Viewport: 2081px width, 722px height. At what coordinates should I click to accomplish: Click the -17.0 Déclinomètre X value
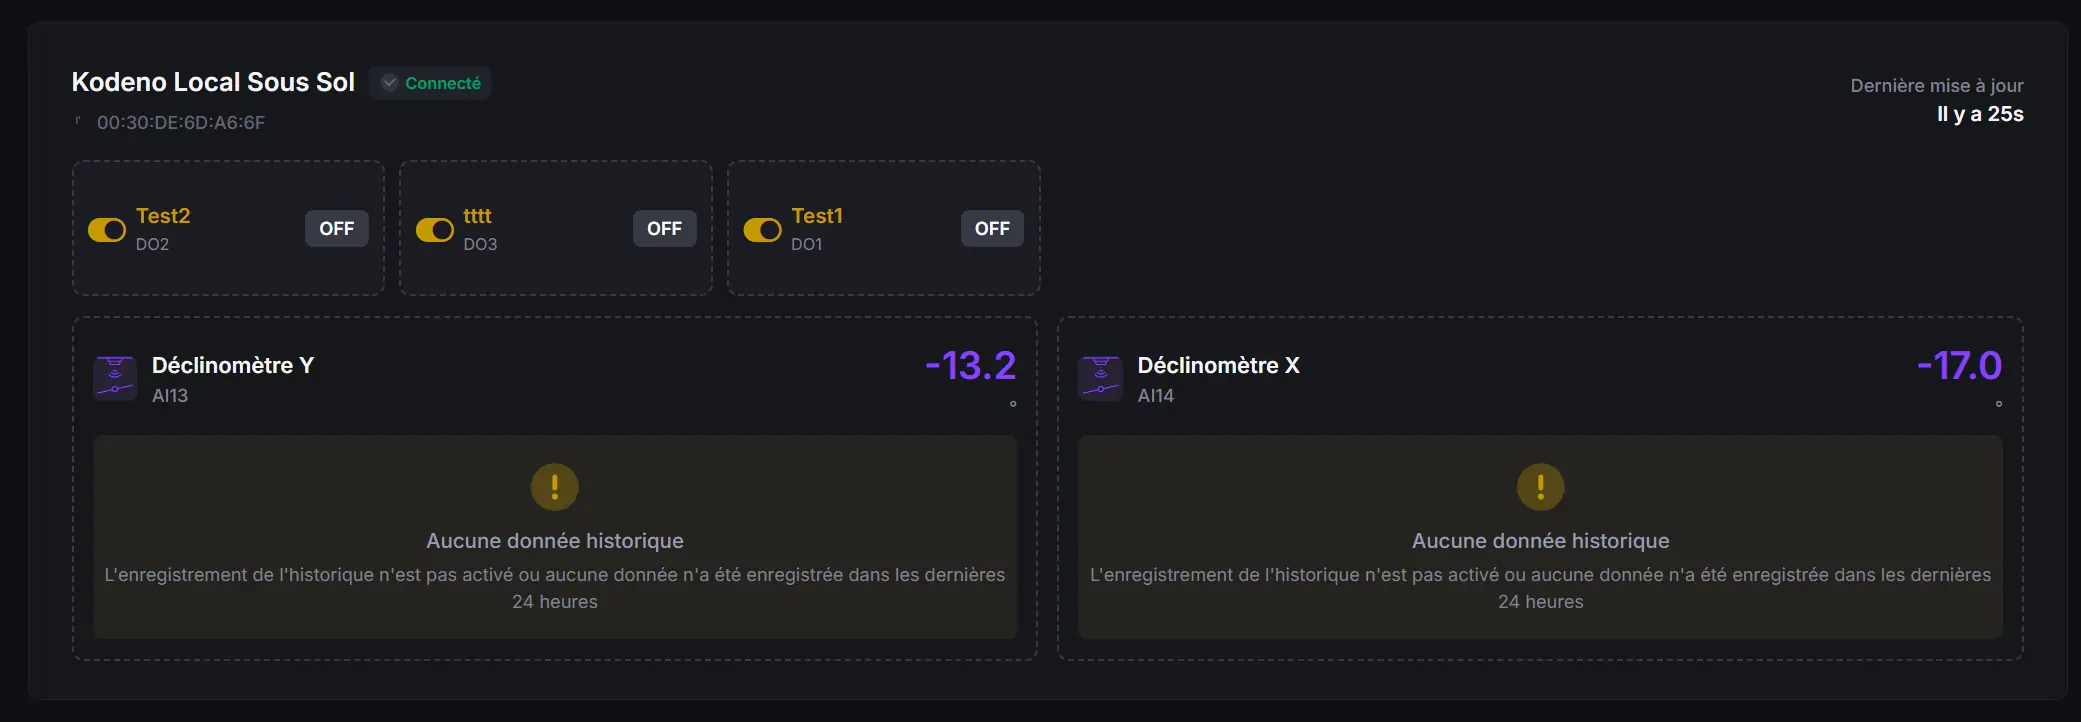coord(1959,366)
